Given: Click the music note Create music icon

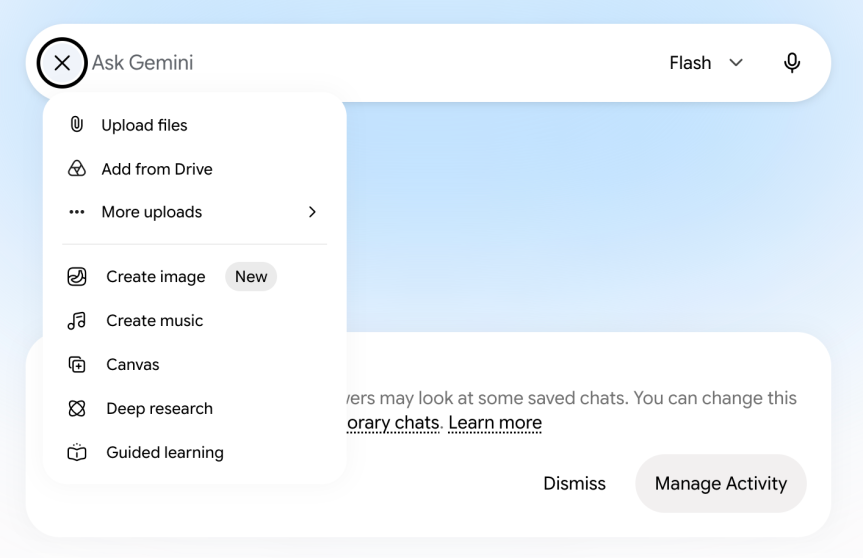Looking at the screenshot, I should coord(77,320).
